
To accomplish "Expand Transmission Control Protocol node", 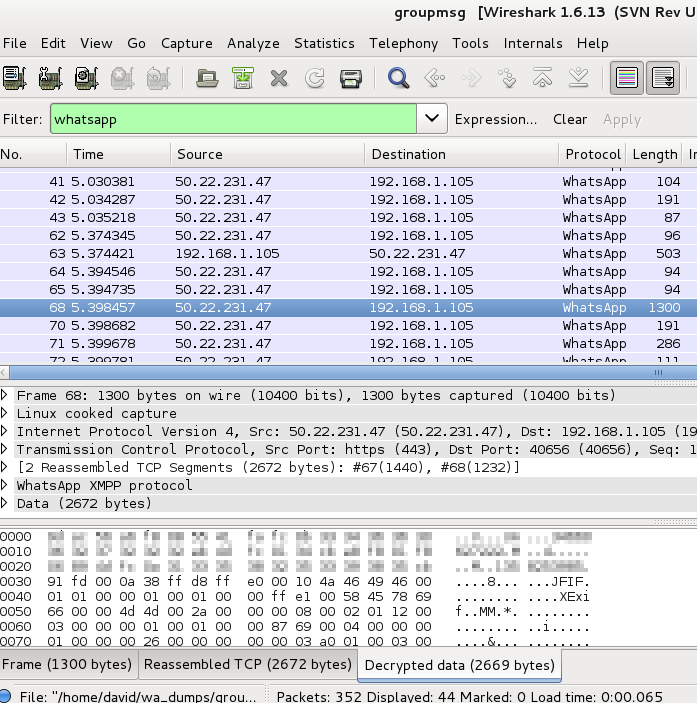I will tap(4, 449).
